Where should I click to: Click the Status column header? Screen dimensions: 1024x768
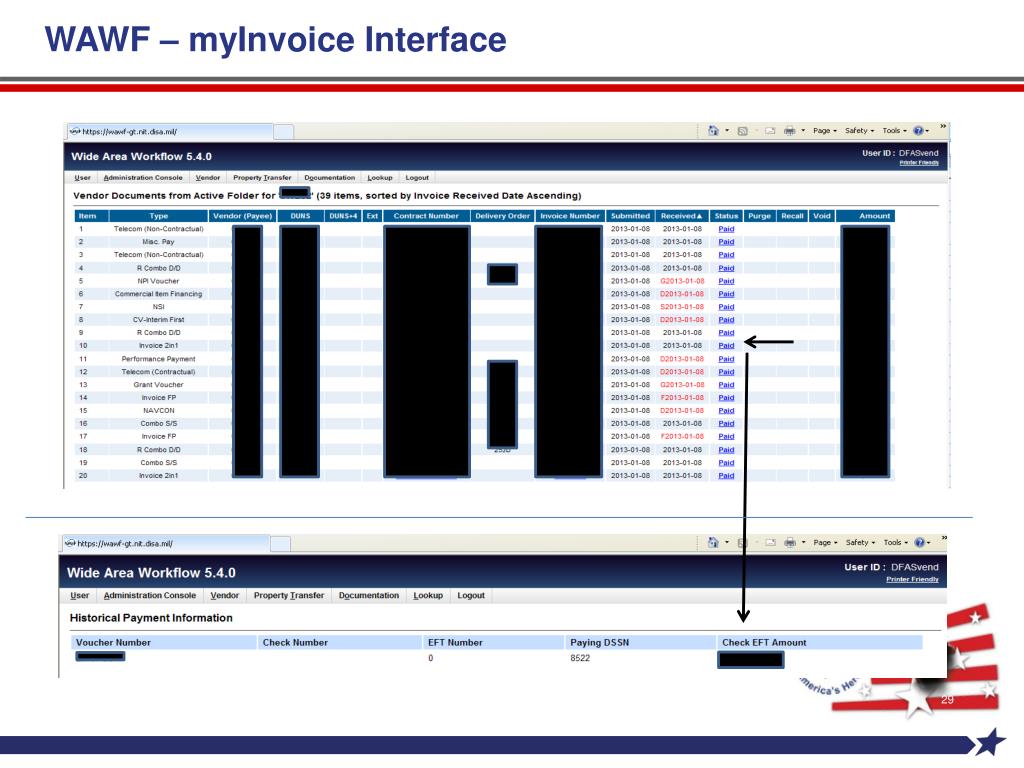tap(726, 216)
